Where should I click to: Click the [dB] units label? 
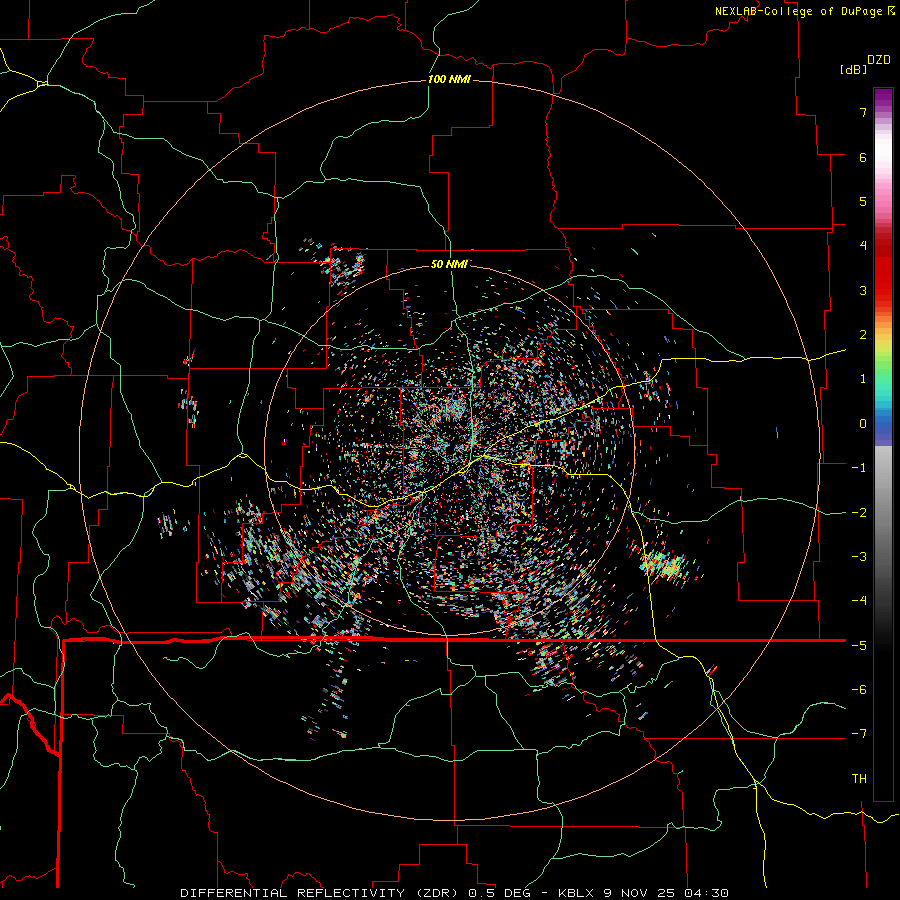point(853,69)
